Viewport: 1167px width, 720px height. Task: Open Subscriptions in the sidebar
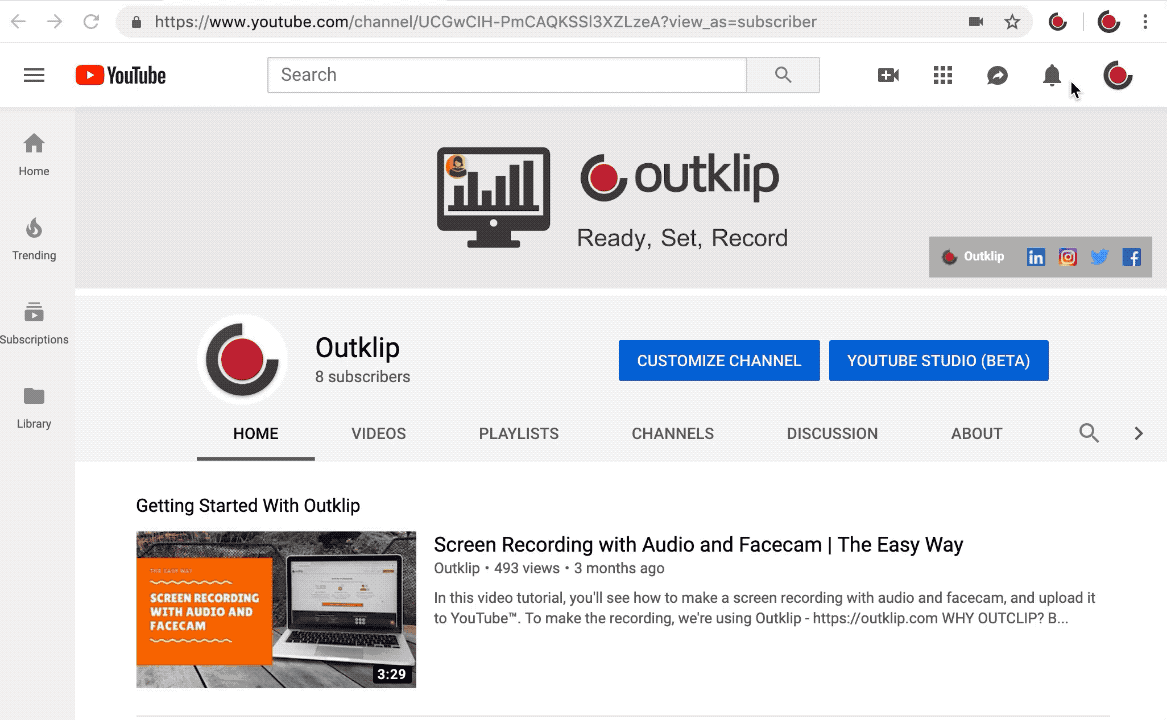click(34, 323)
